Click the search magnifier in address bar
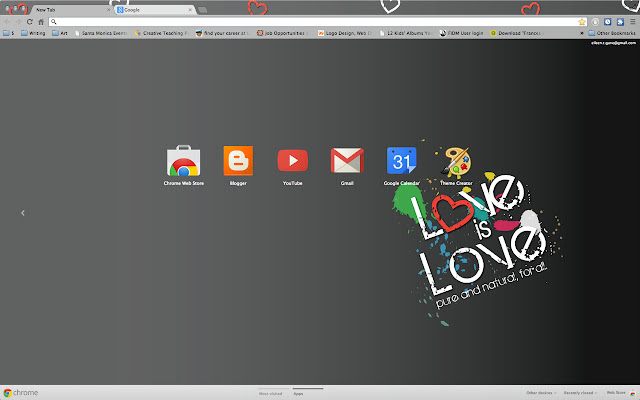Viewport: 640px width, 400px height. pos(53,22)
